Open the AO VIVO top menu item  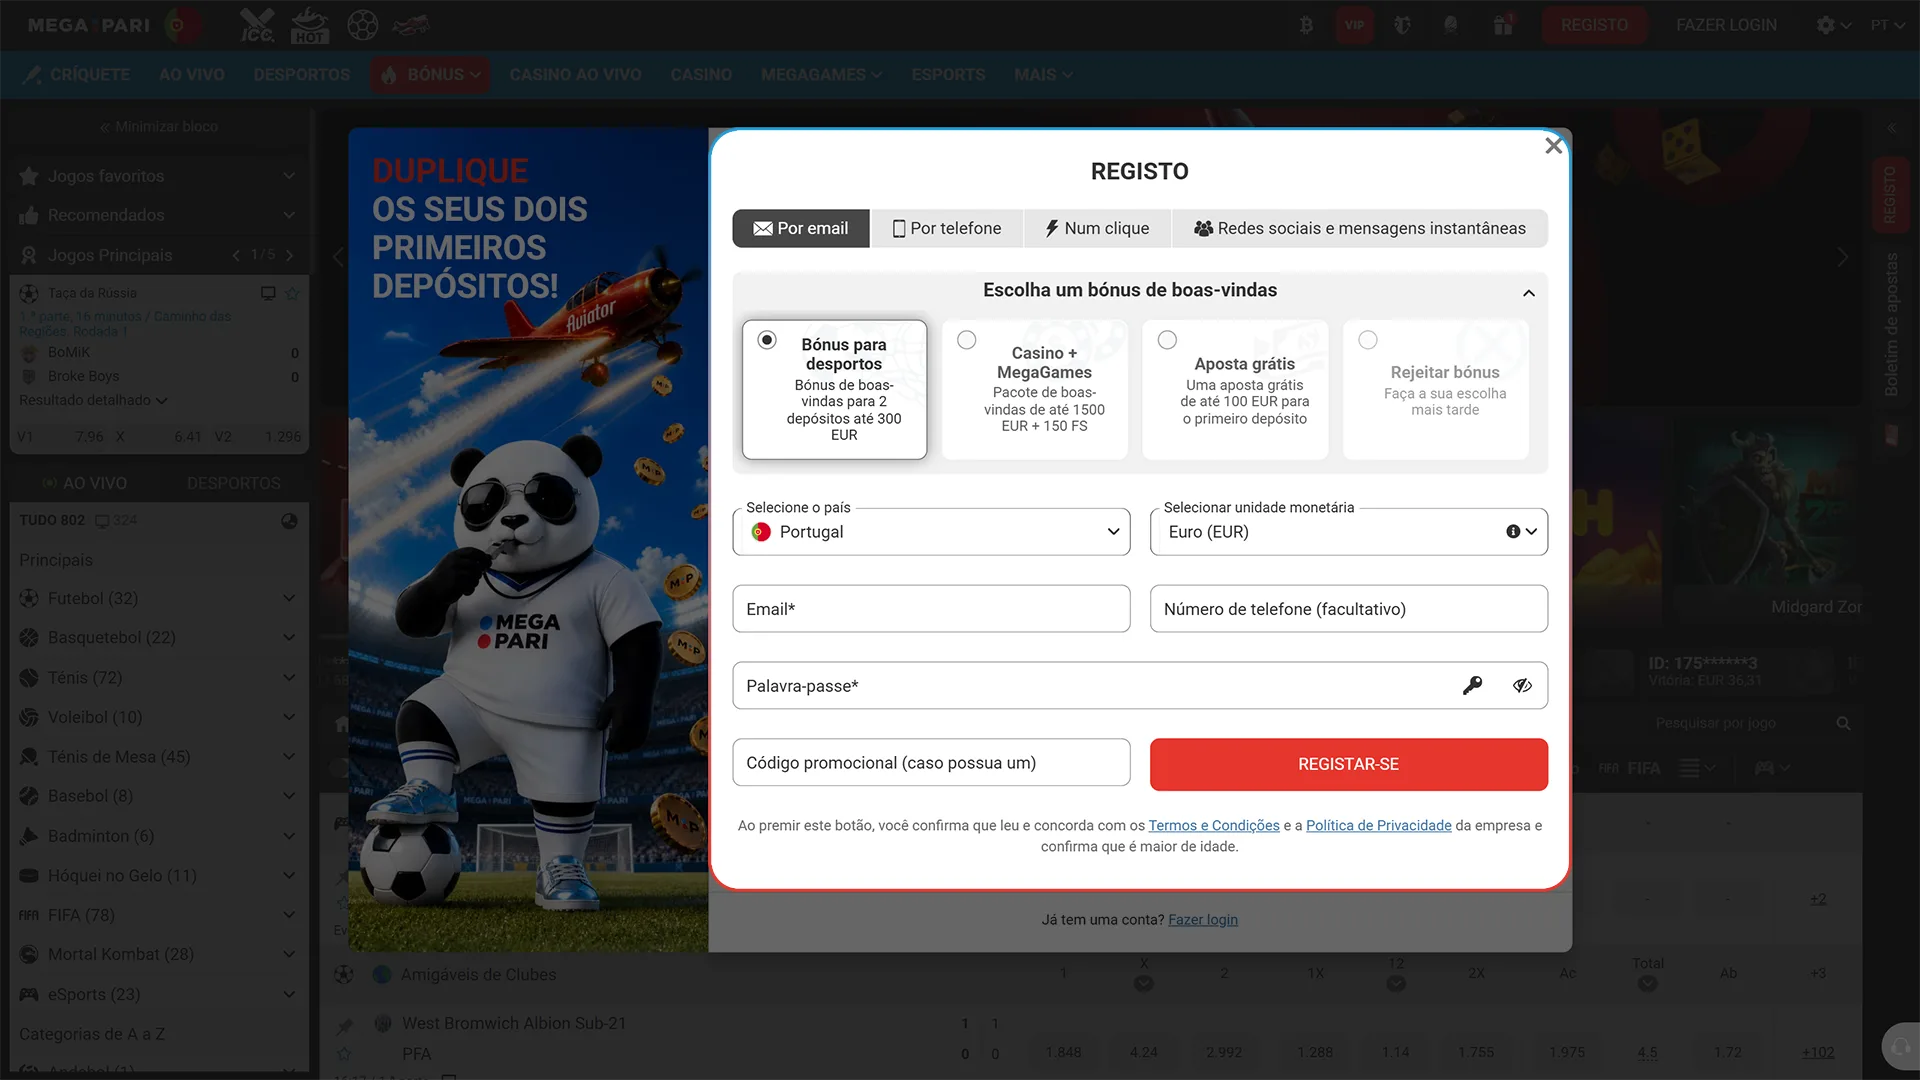click(191, 75)
